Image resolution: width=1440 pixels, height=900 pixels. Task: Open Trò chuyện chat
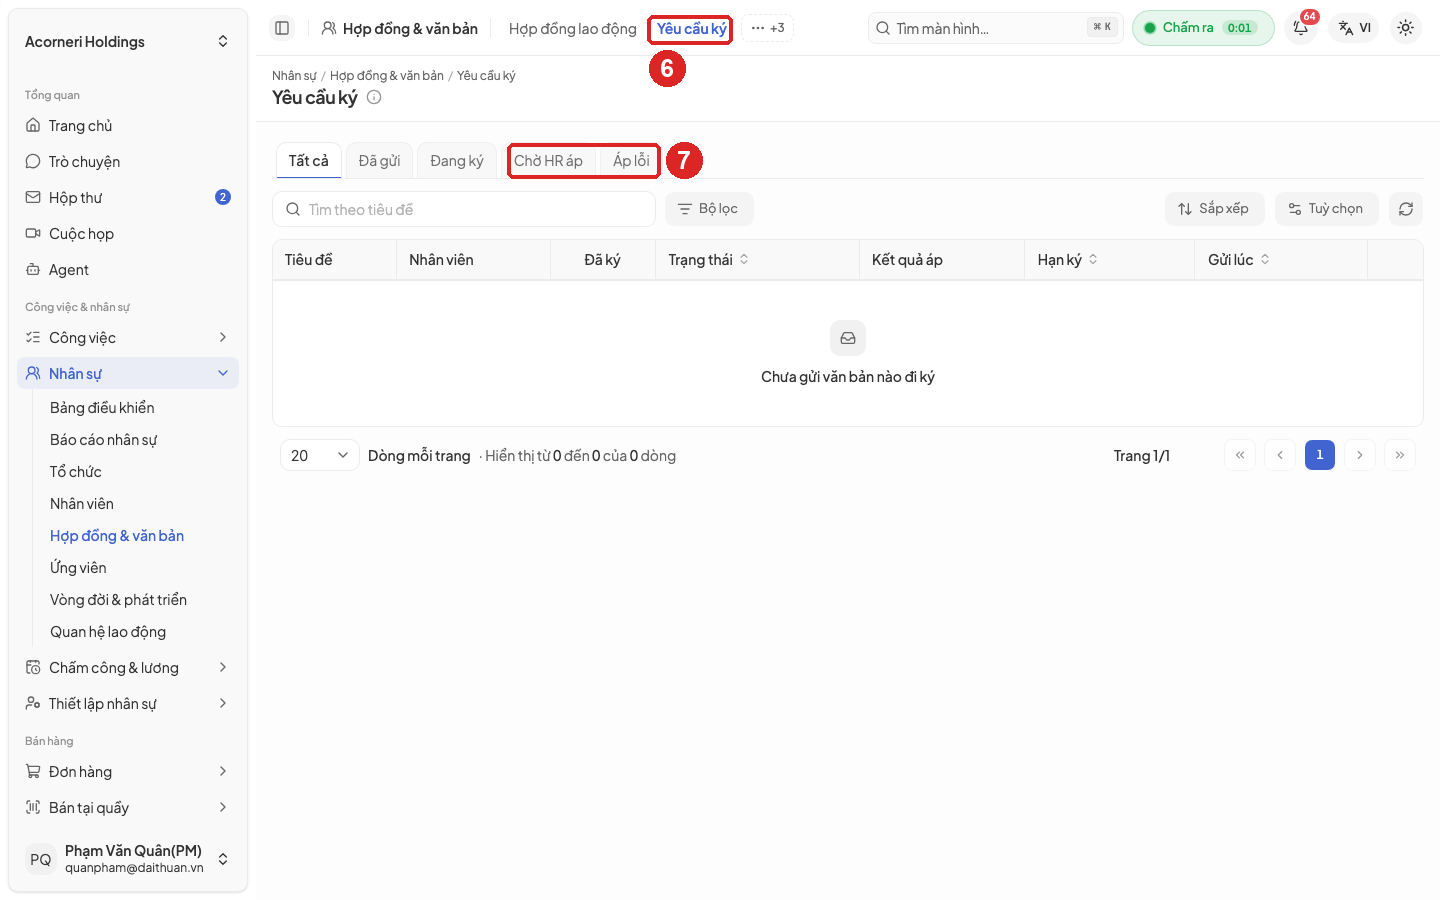pos(128,162)
